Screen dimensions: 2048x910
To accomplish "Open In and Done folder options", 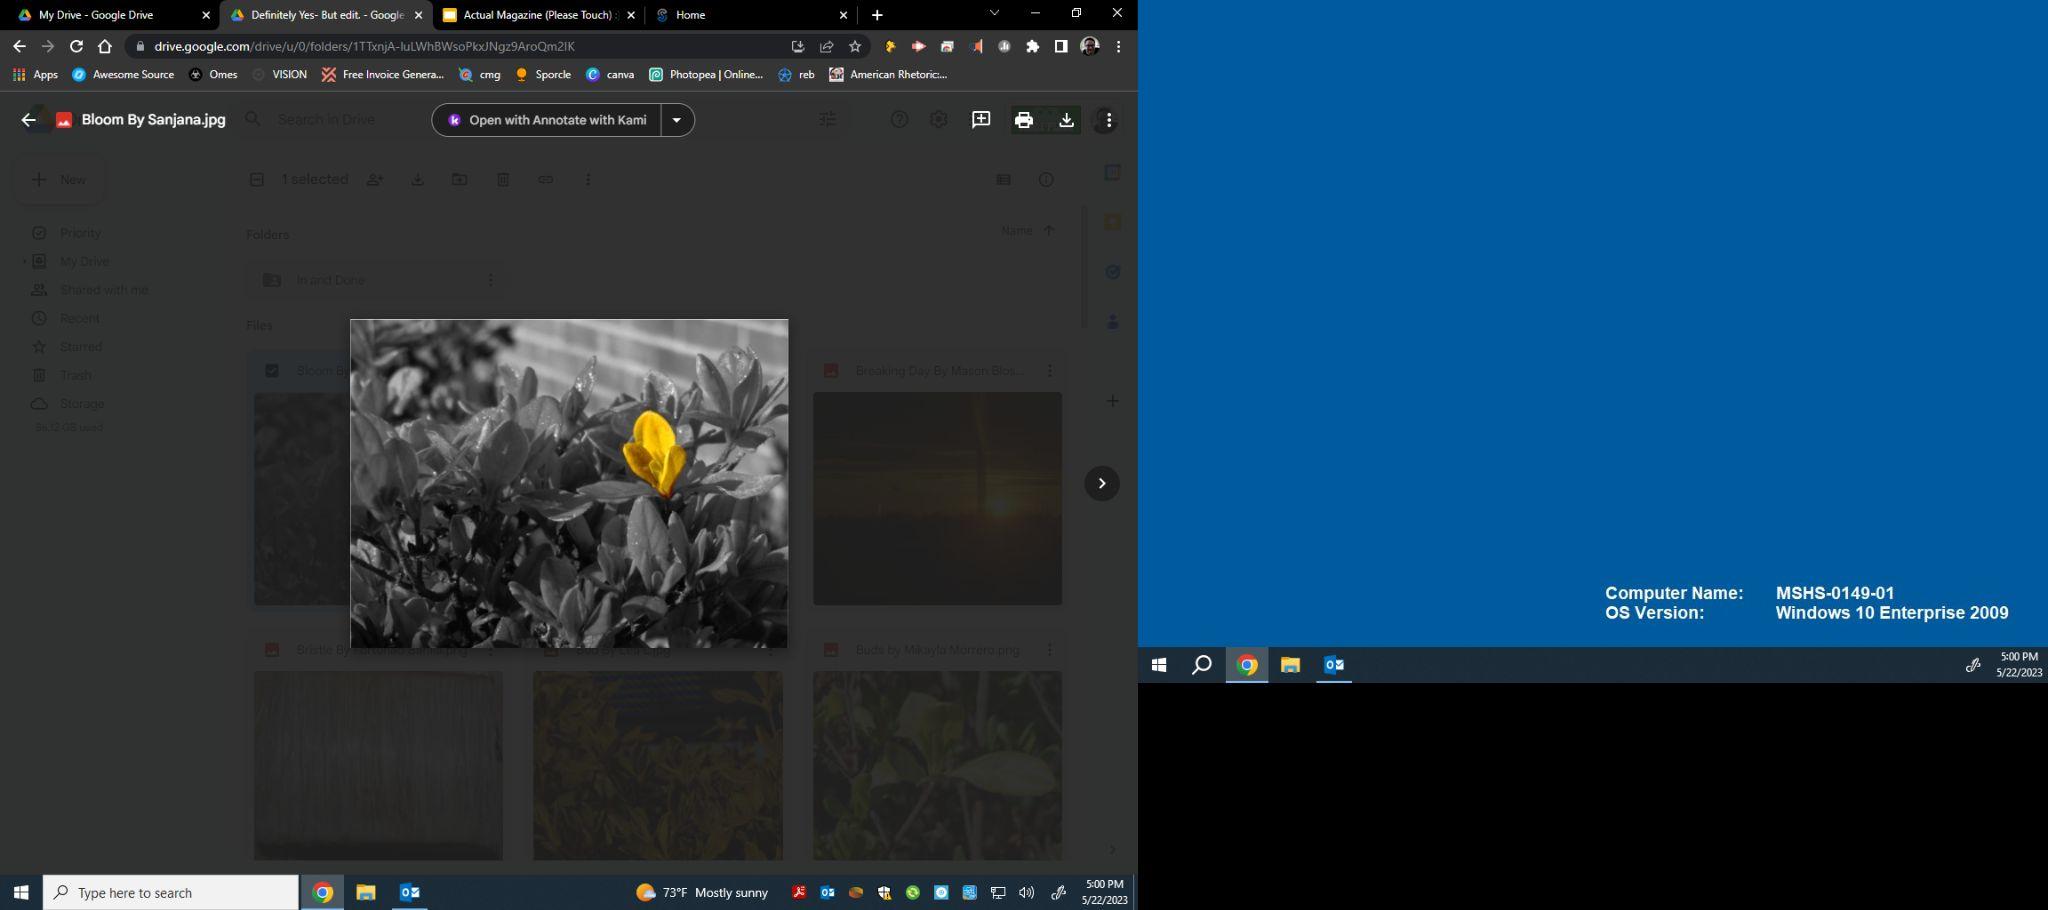I will click(490, 280).
